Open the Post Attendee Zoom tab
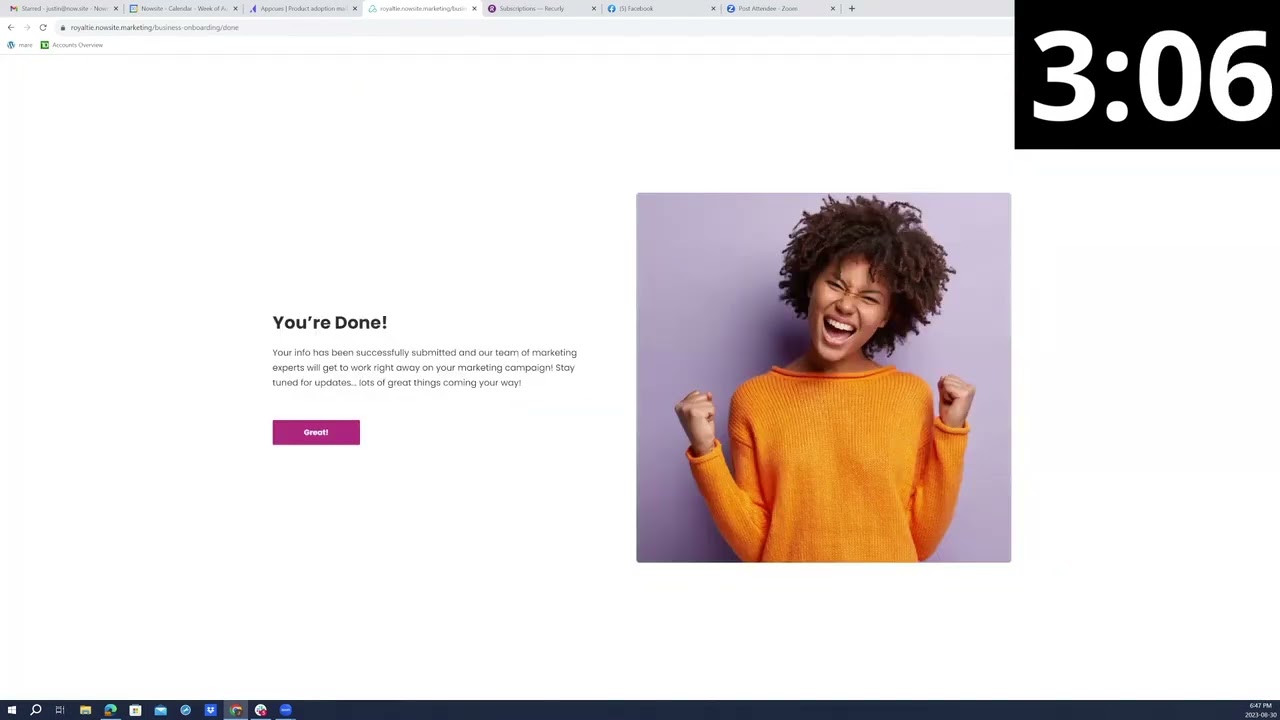The height and width of the screenshot is (720, 1280). (779, 8)
